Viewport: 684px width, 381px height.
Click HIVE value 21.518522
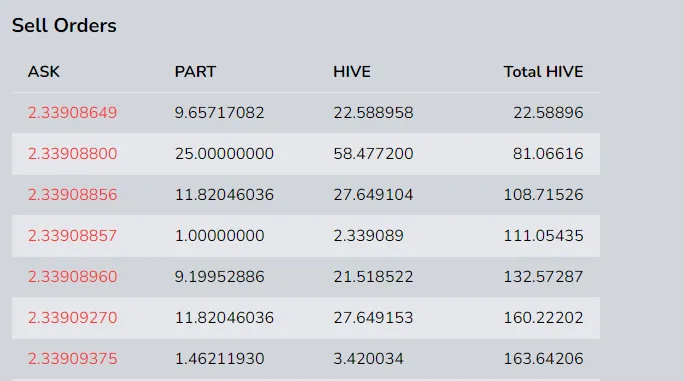373,277
